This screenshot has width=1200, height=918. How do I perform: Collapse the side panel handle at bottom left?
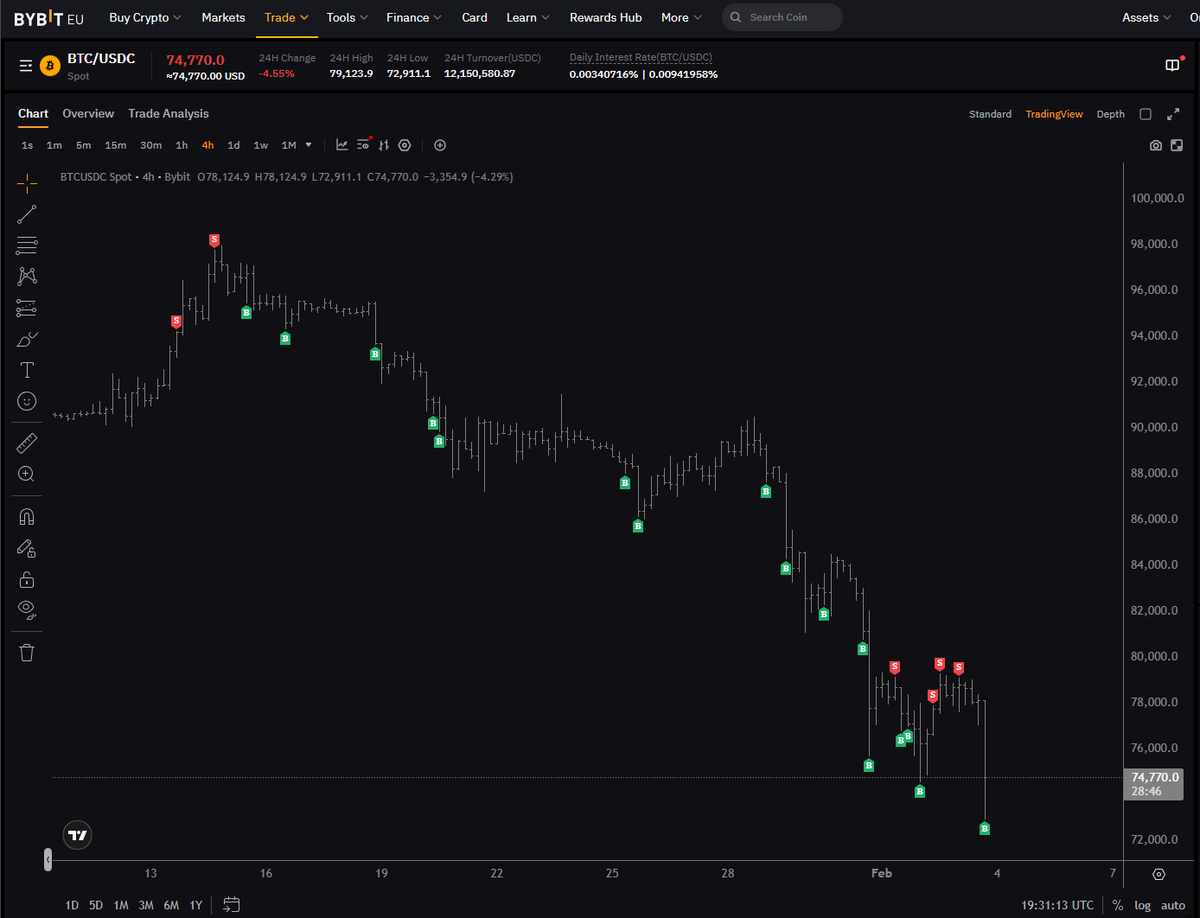tap(47, 860)
